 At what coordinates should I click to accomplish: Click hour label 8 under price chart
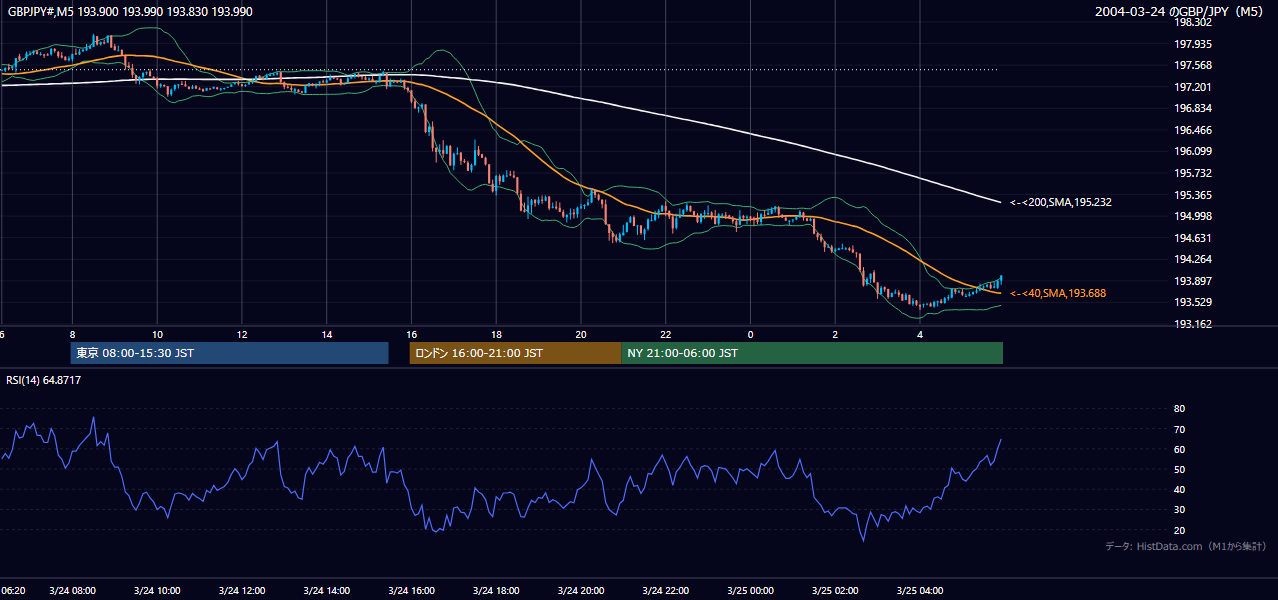tap(72, 334)
